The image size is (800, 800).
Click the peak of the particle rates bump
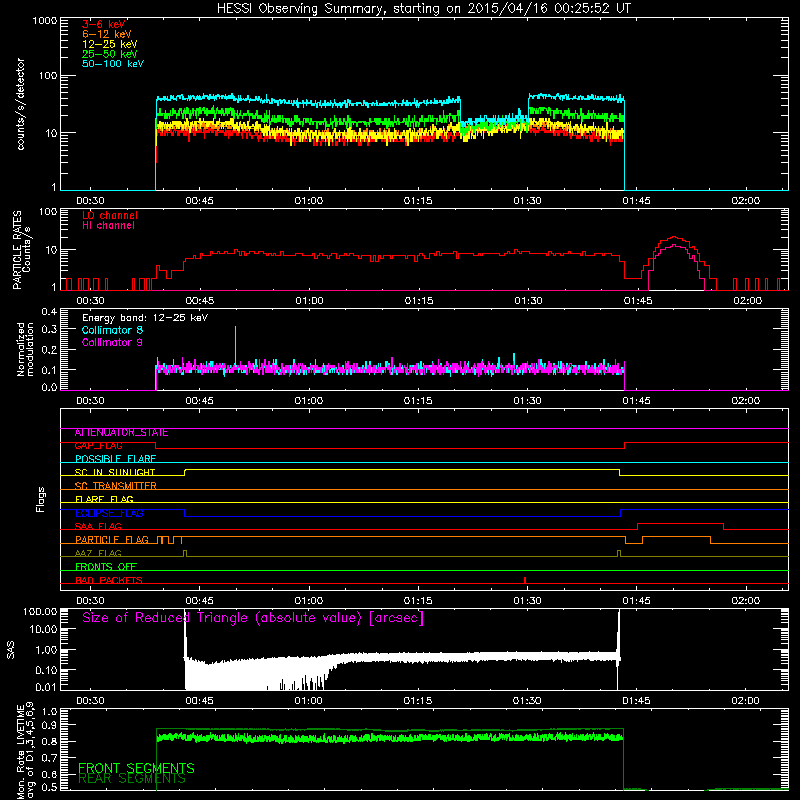click(674, 237)
